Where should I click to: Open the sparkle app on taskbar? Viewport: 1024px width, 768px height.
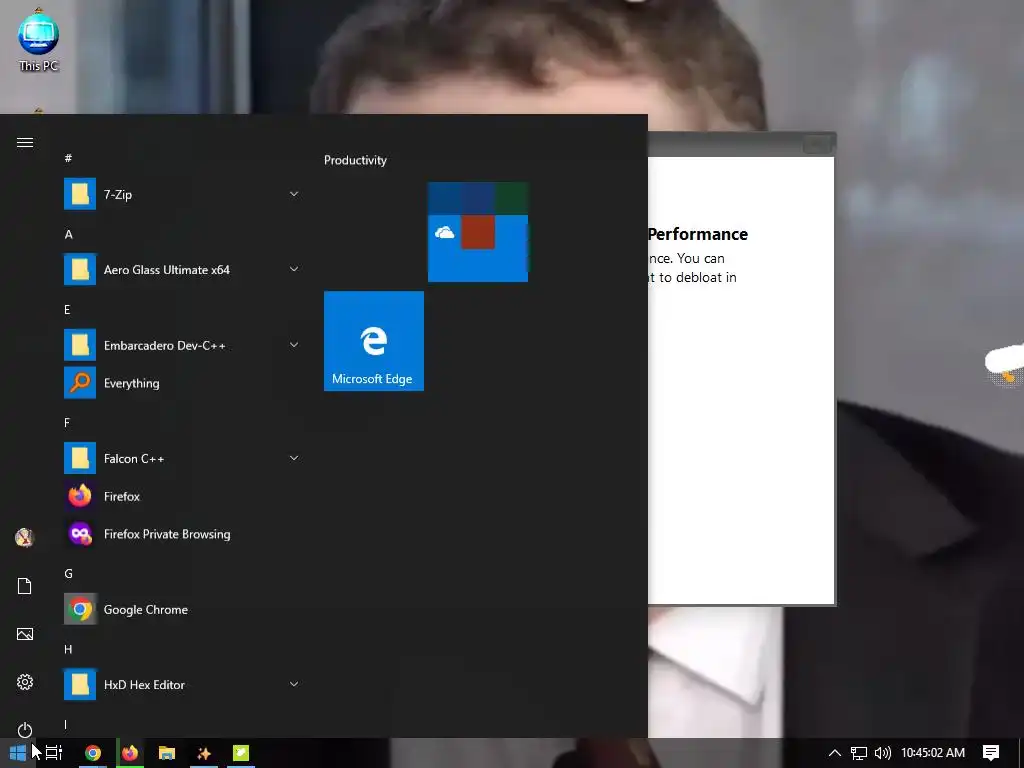(204, 753)
